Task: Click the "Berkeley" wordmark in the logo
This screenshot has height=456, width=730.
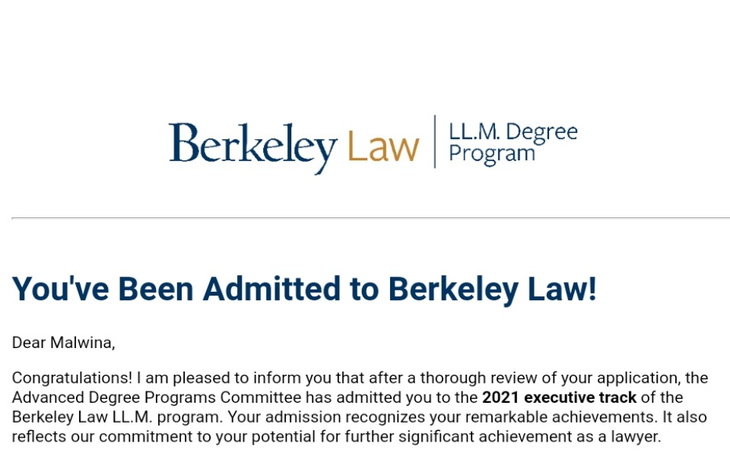Action: tap(252, 146)
